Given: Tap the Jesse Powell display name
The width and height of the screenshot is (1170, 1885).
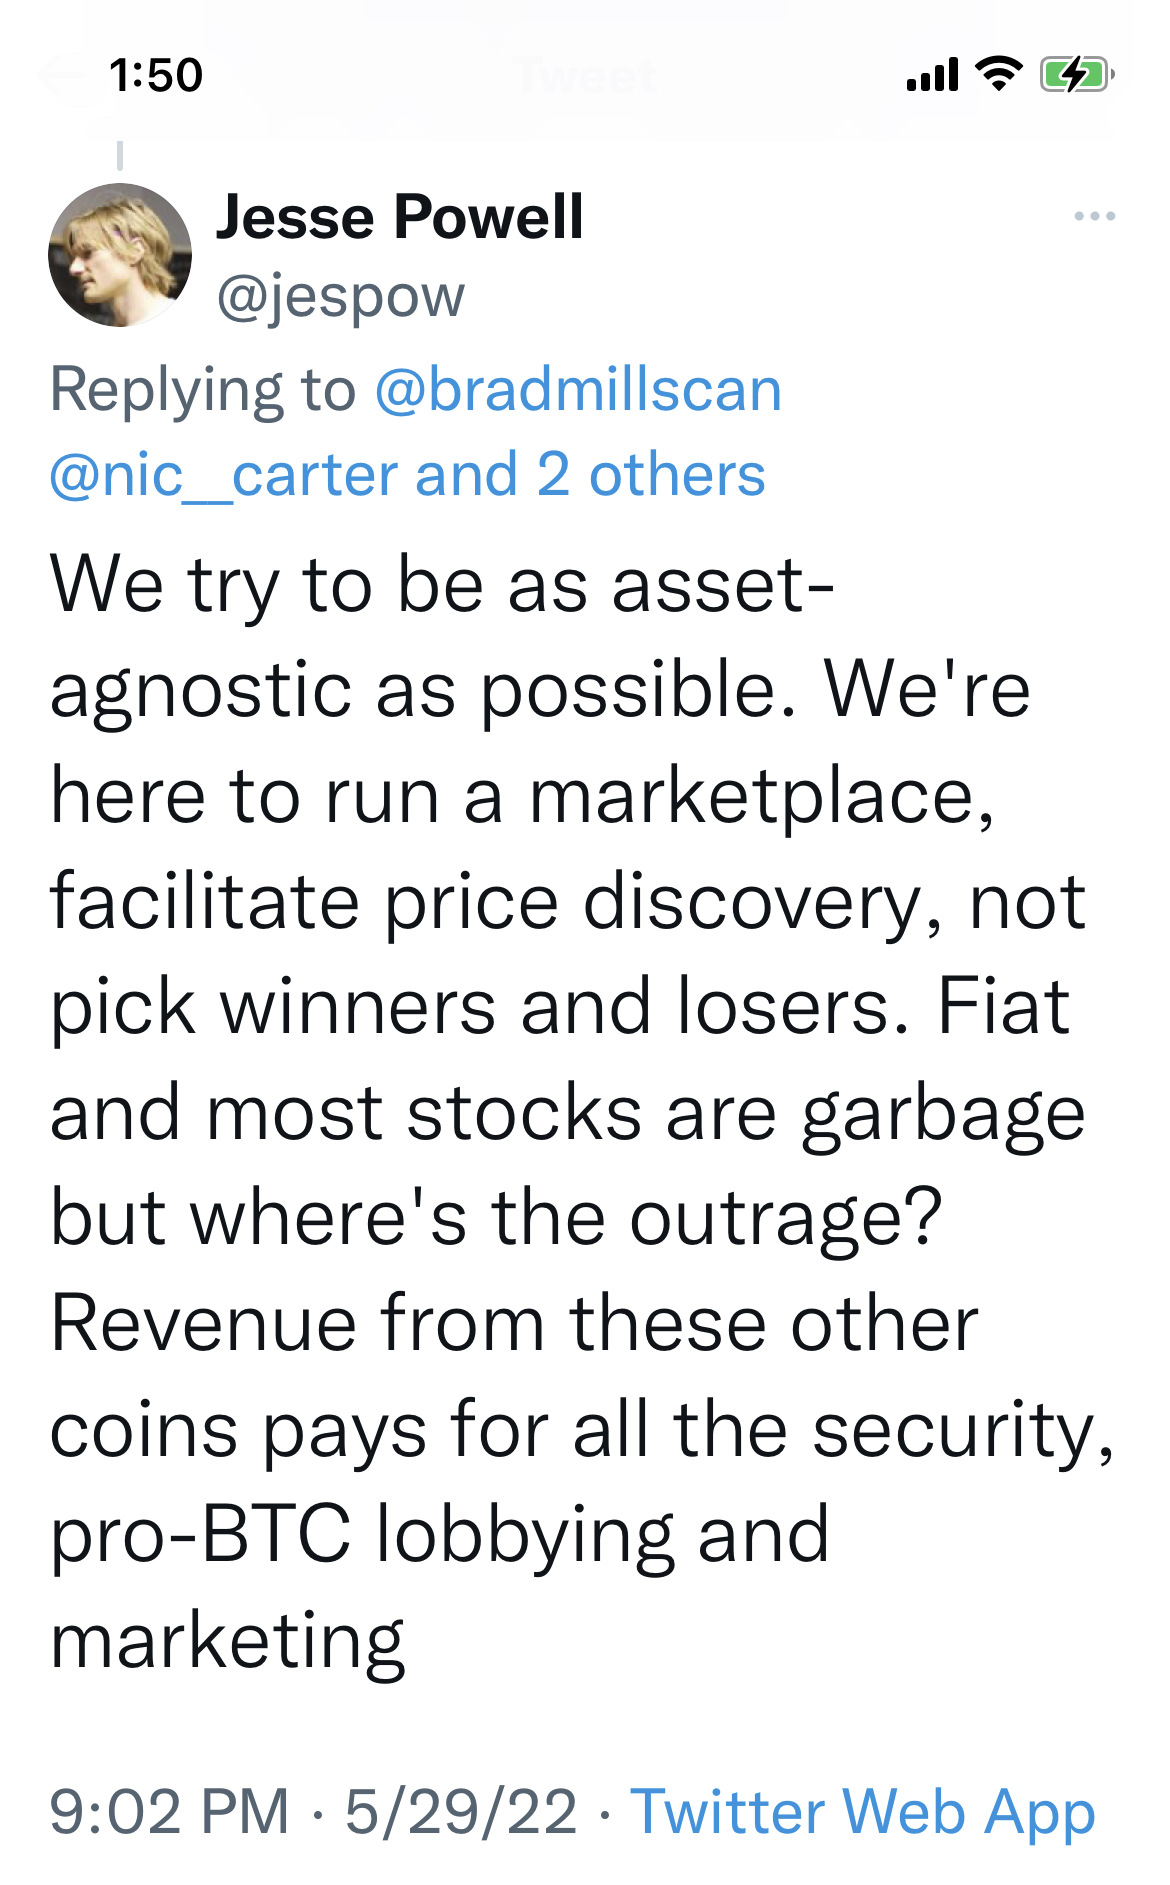Looking at the screenshot, I should point(399,217).
